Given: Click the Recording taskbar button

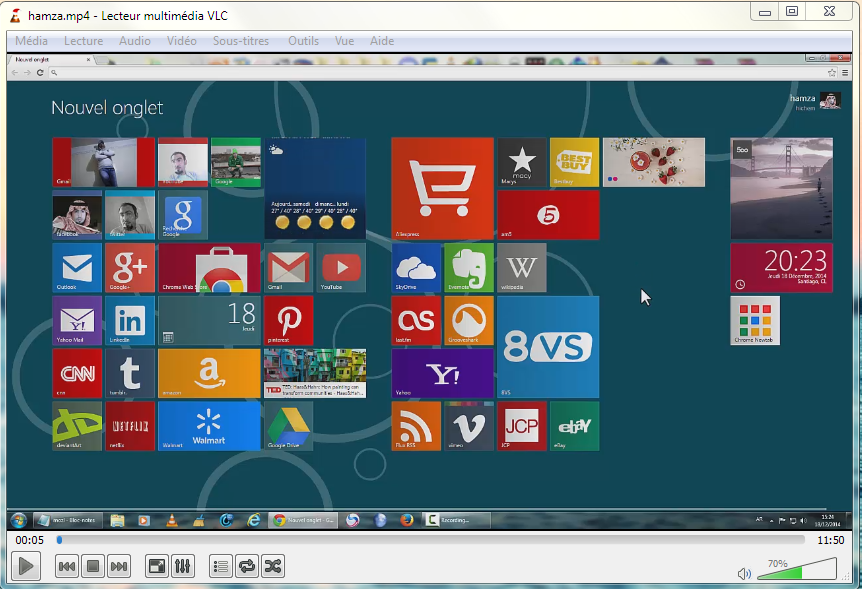Looking at the screenshot, I should pyautogui.click(x=456, y=520).
